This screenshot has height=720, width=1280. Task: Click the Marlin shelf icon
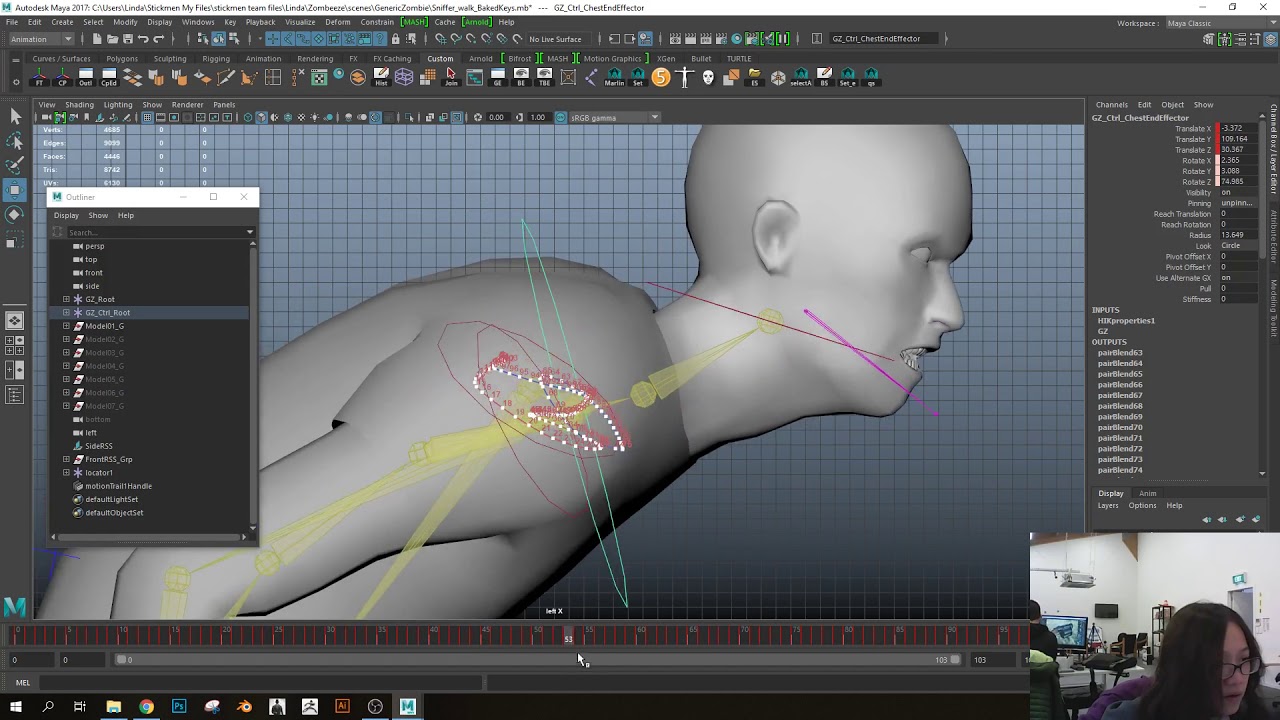pyautogui.click(x=614, y=77)
